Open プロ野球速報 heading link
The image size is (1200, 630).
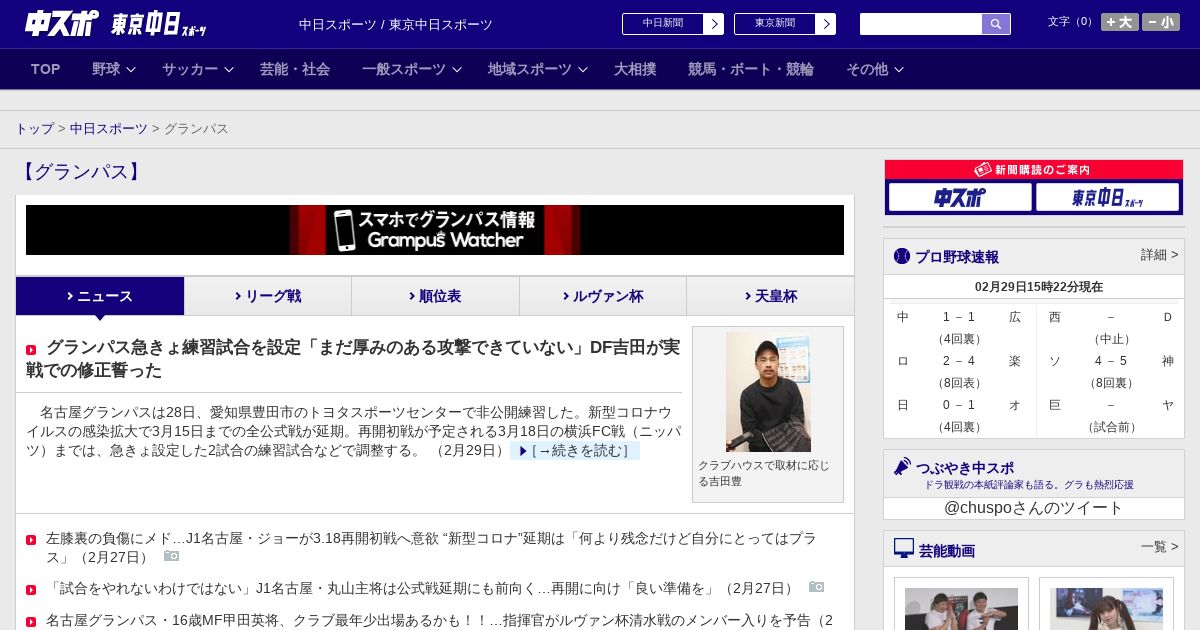click(x=957, y=257)
